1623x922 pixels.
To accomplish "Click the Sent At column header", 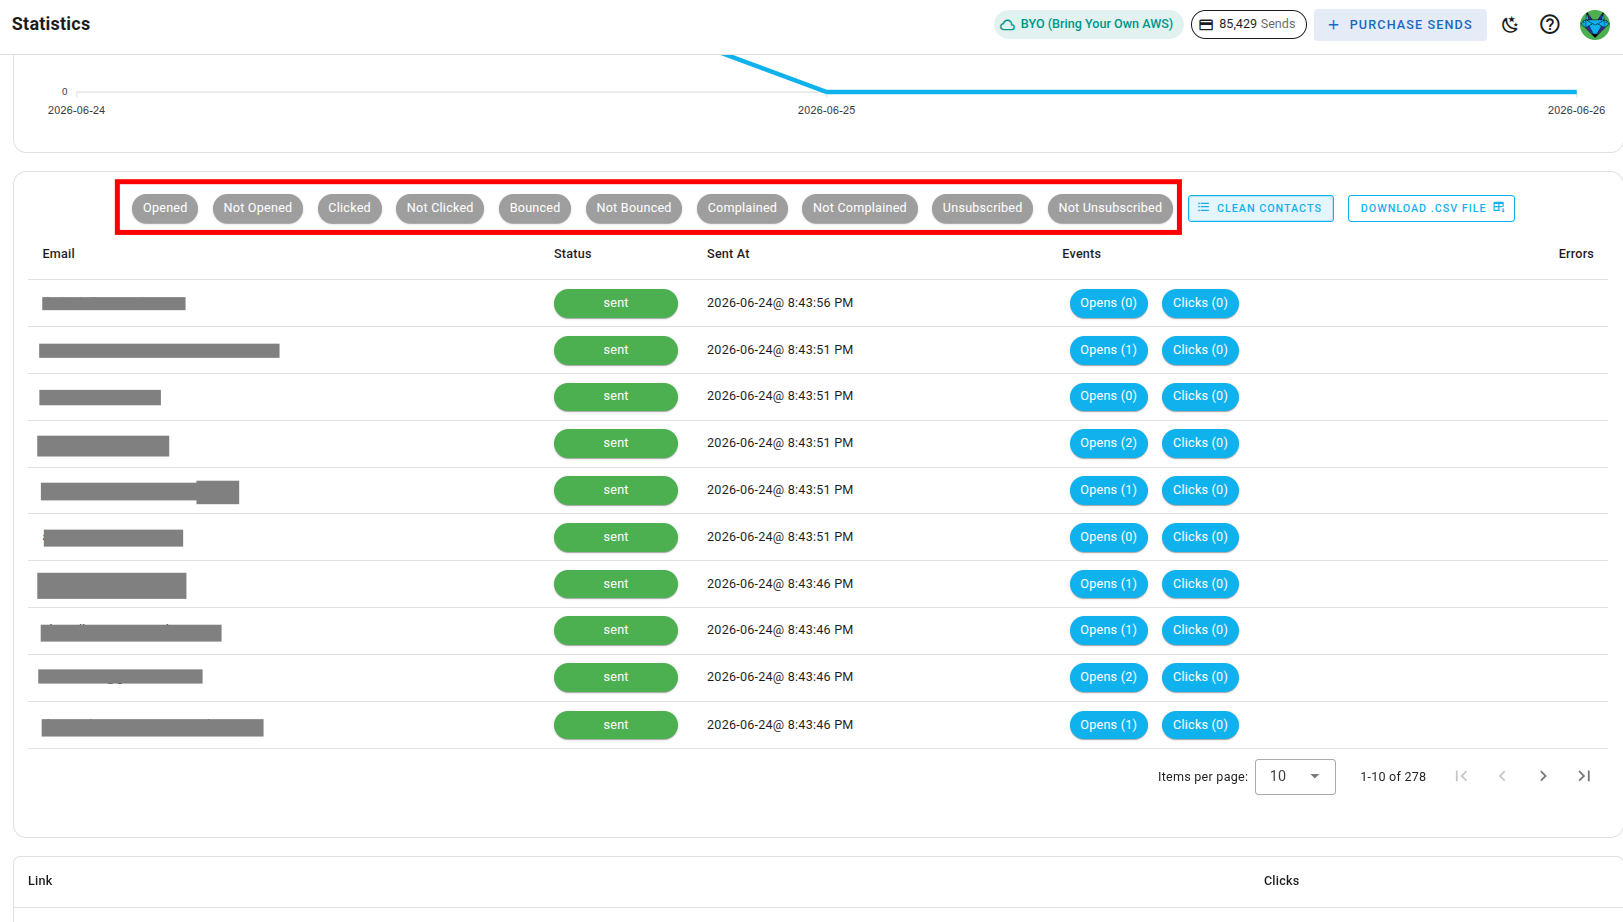I will point(728,254).
